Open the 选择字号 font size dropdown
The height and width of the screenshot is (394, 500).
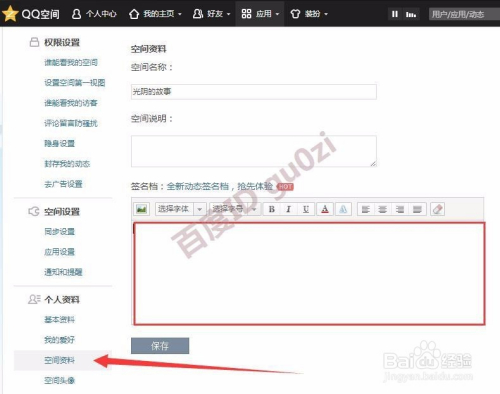(235, 209)
